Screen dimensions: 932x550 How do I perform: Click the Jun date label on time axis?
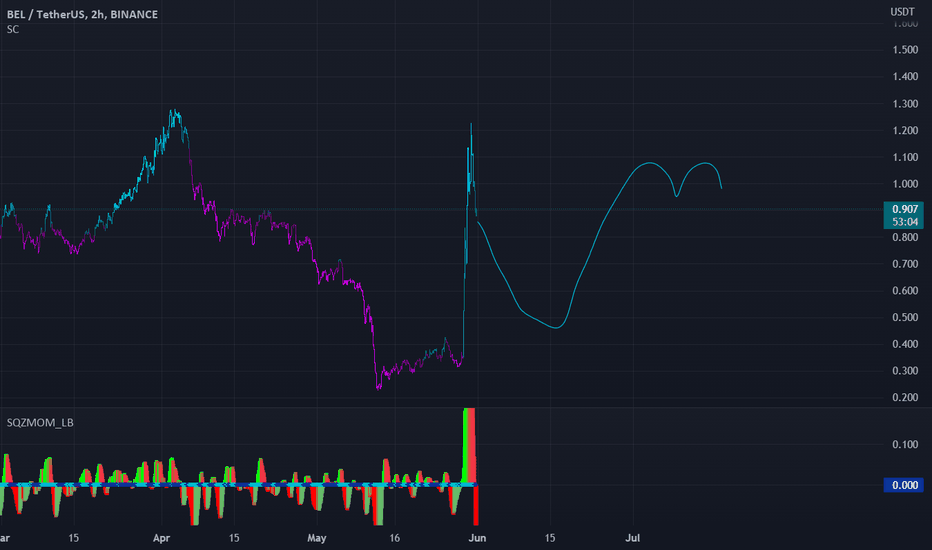point(477,538)
